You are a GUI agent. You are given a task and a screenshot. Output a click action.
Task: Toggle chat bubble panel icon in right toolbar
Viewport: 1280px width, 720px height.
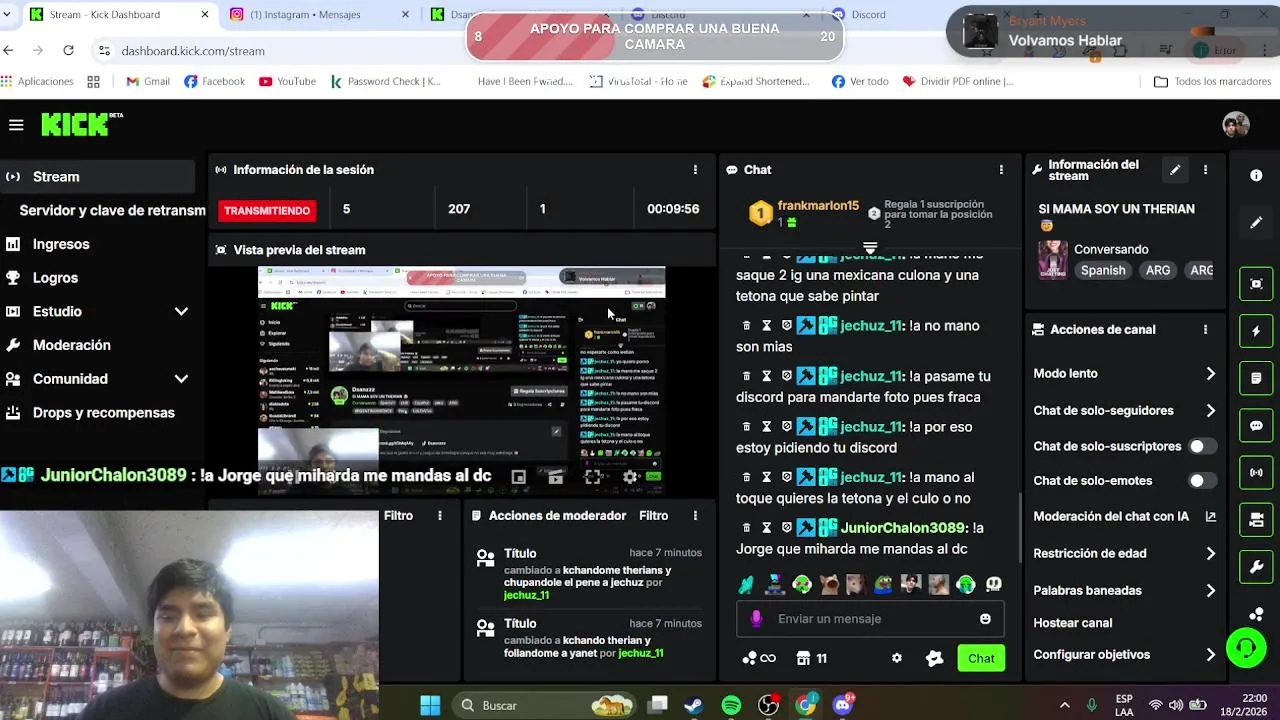(x=1256, y=425)
